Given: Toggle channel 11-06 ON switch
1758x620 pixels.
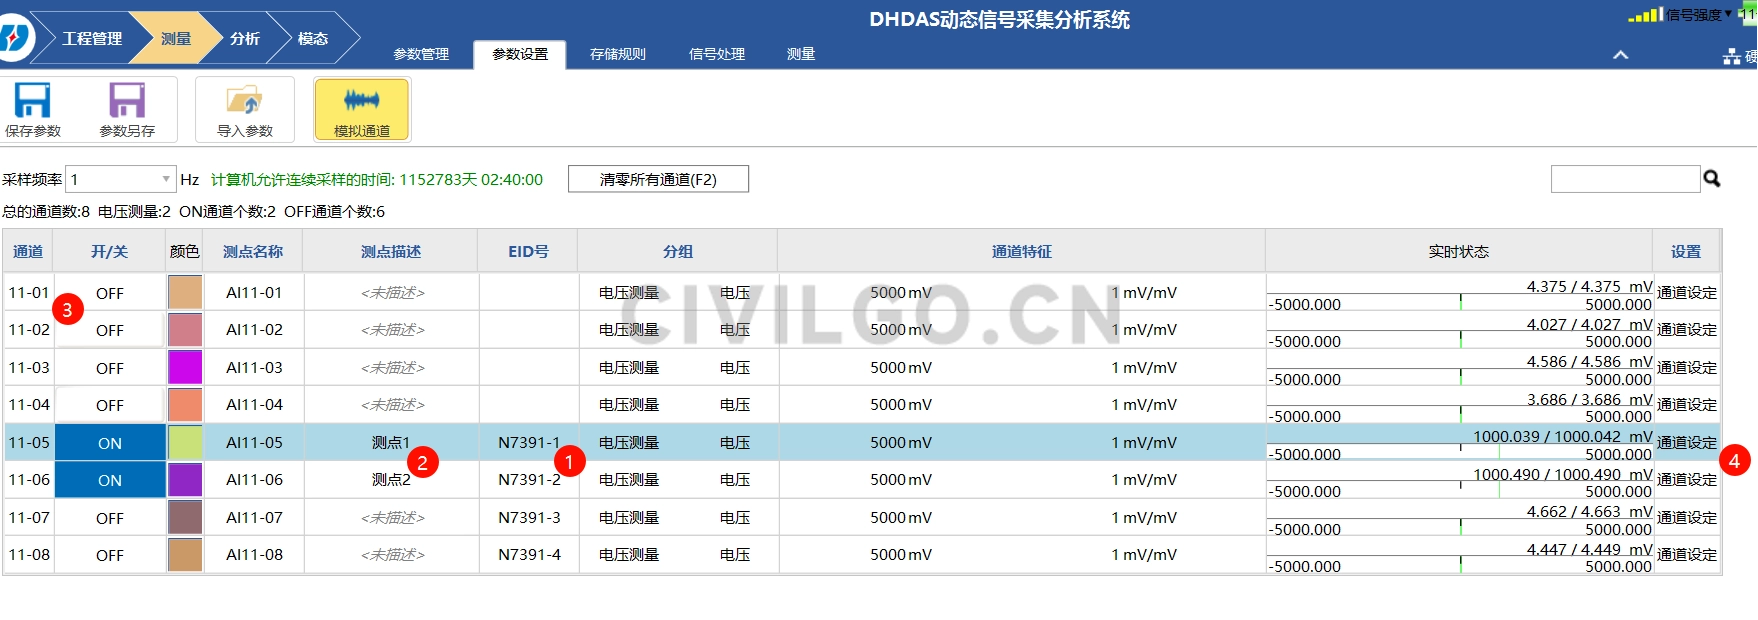Looking at the screenshot, I should (x=110, y=480).
